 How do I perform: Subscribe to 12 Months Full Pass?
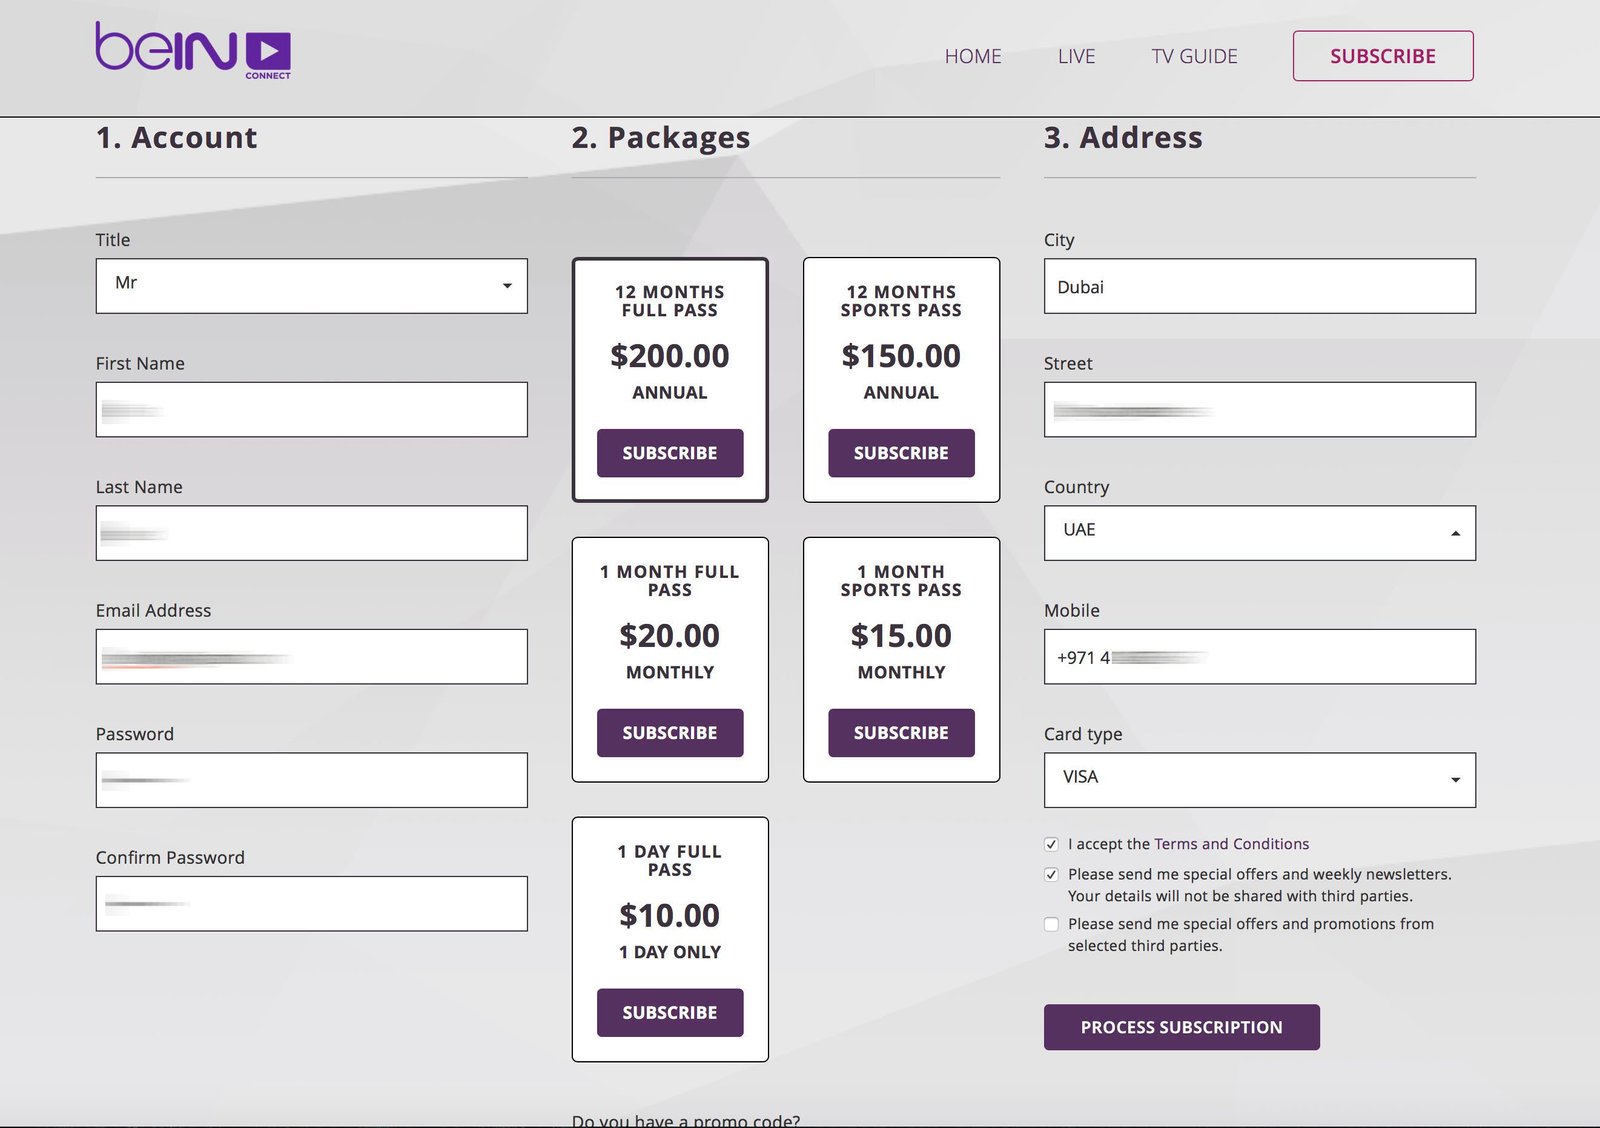coord(670,453)
